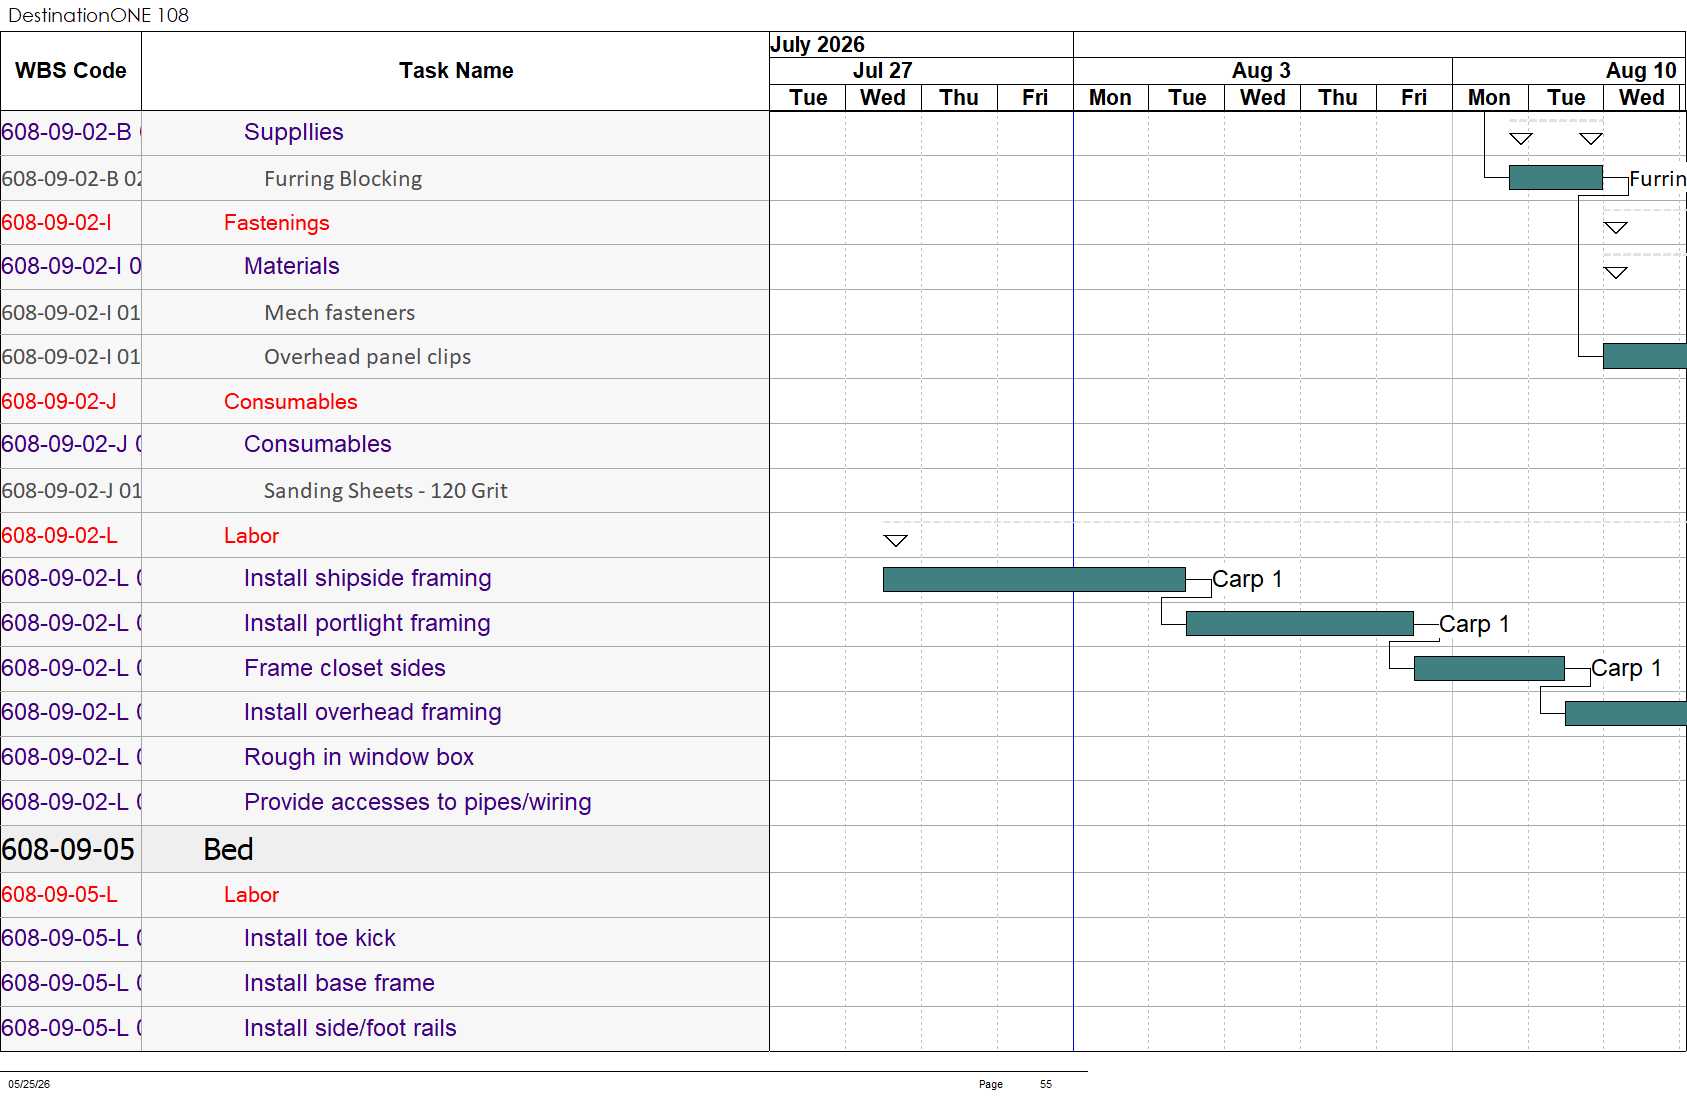Click the Task Name column header
This screenshot has width=1687, height=1097.
click(456, 71)
